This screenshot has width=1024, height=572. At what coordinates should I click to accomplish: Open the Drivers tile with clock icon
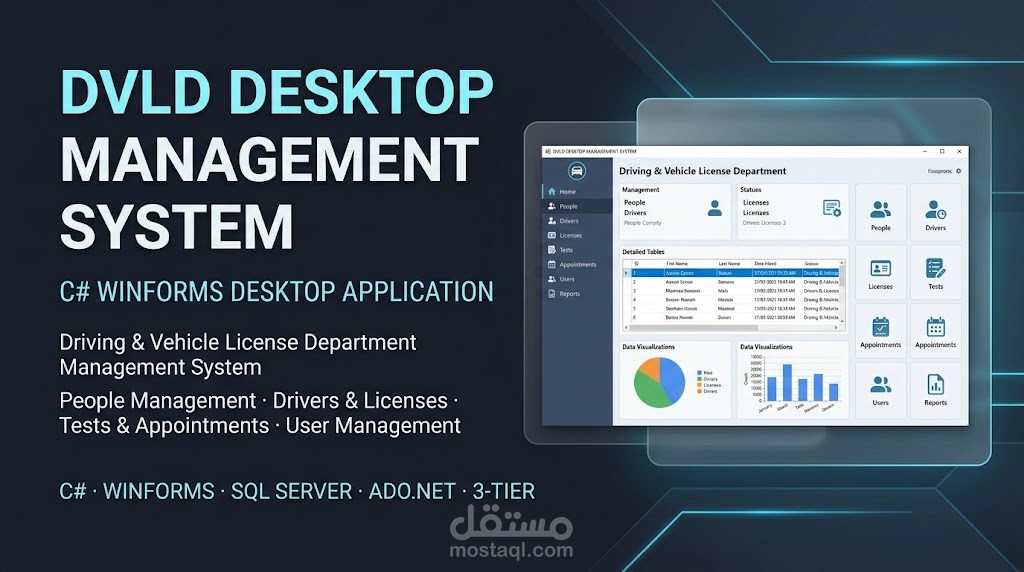(x=935, y=212)
